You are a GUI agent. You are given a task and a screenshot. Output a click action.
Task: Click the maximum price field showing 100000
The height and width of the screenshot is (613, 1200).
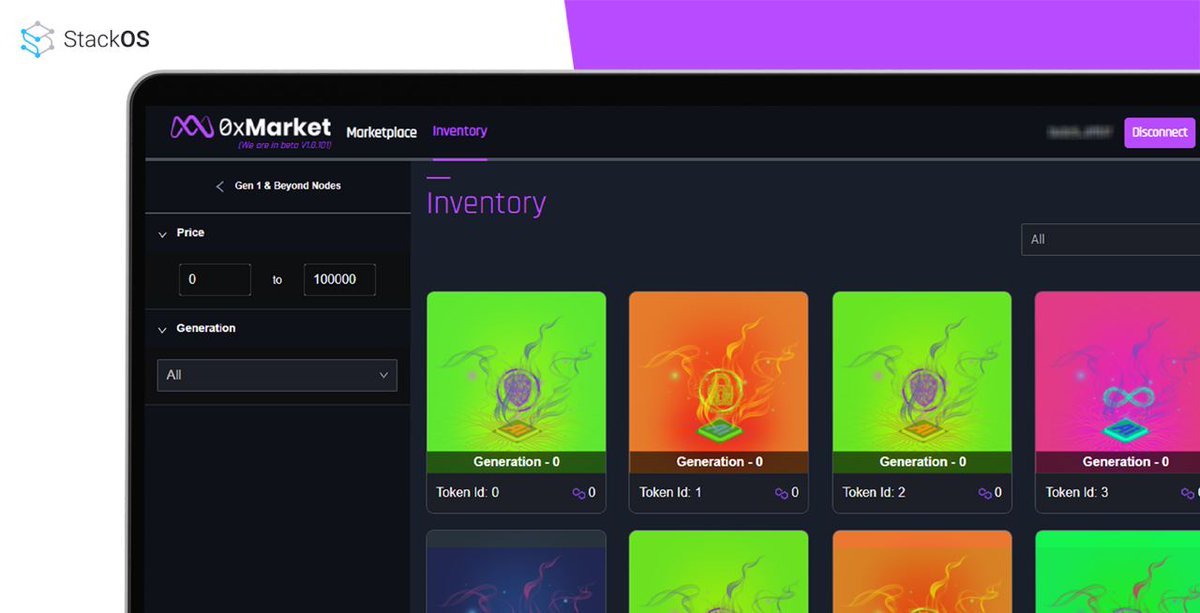pyautogui.click(x=339, y=280)
